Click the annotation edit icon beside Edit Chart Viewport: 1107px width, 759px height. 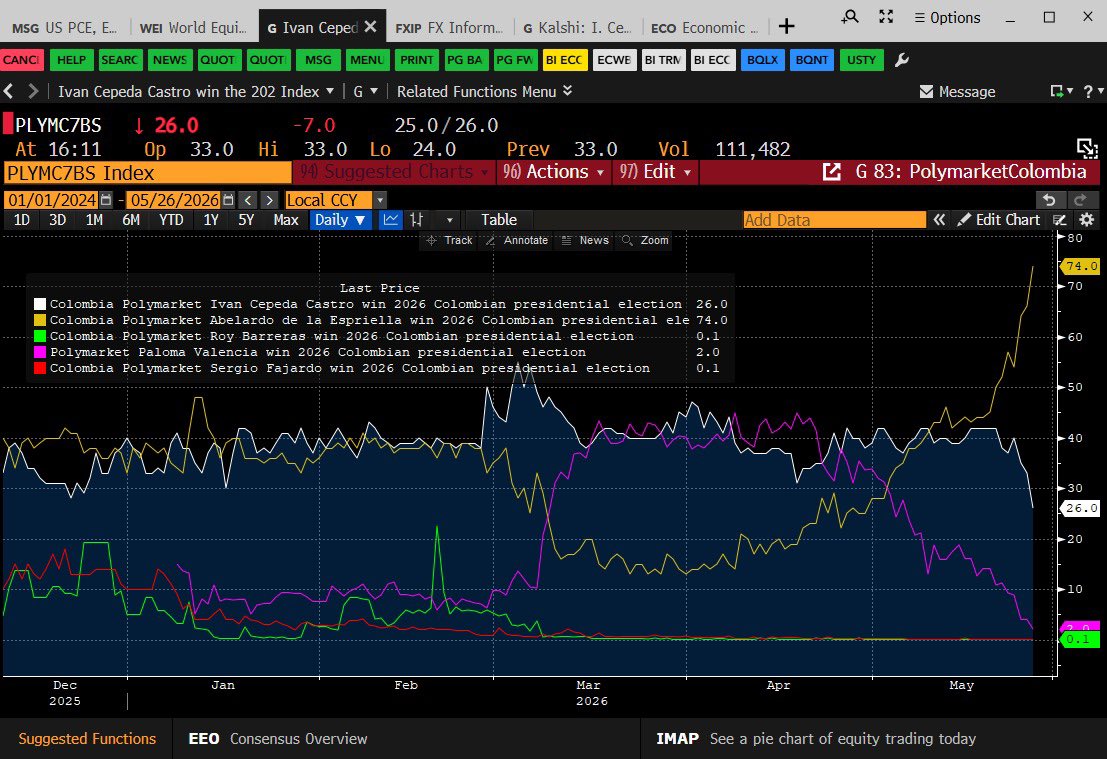click(x=1060, y=220)
